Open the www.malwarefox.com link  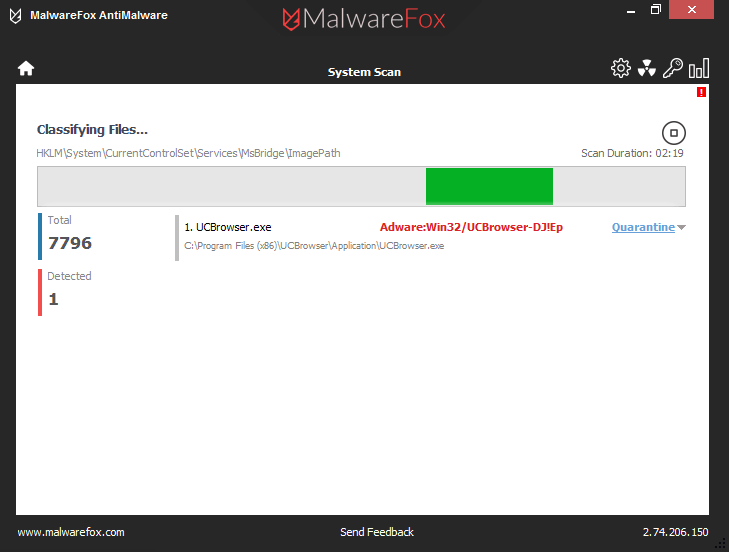(71, 532)
